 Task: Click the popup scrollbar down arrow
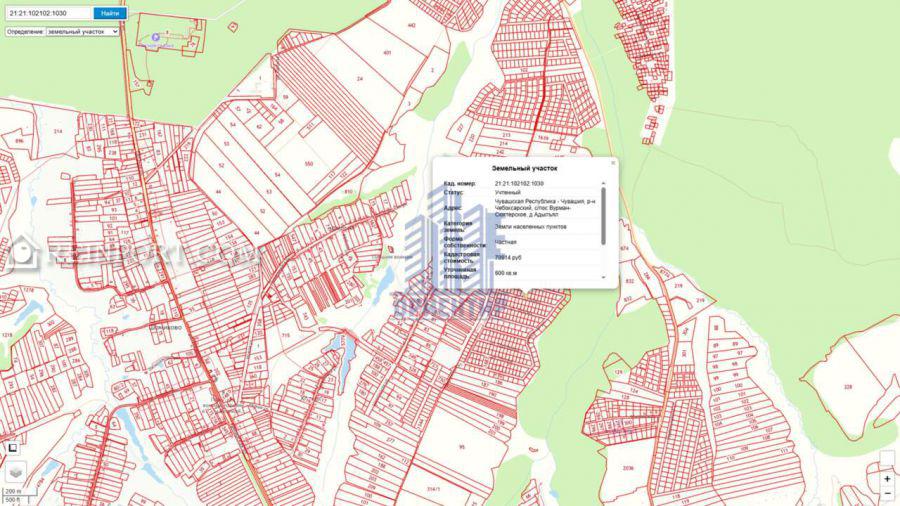point(603,275)
